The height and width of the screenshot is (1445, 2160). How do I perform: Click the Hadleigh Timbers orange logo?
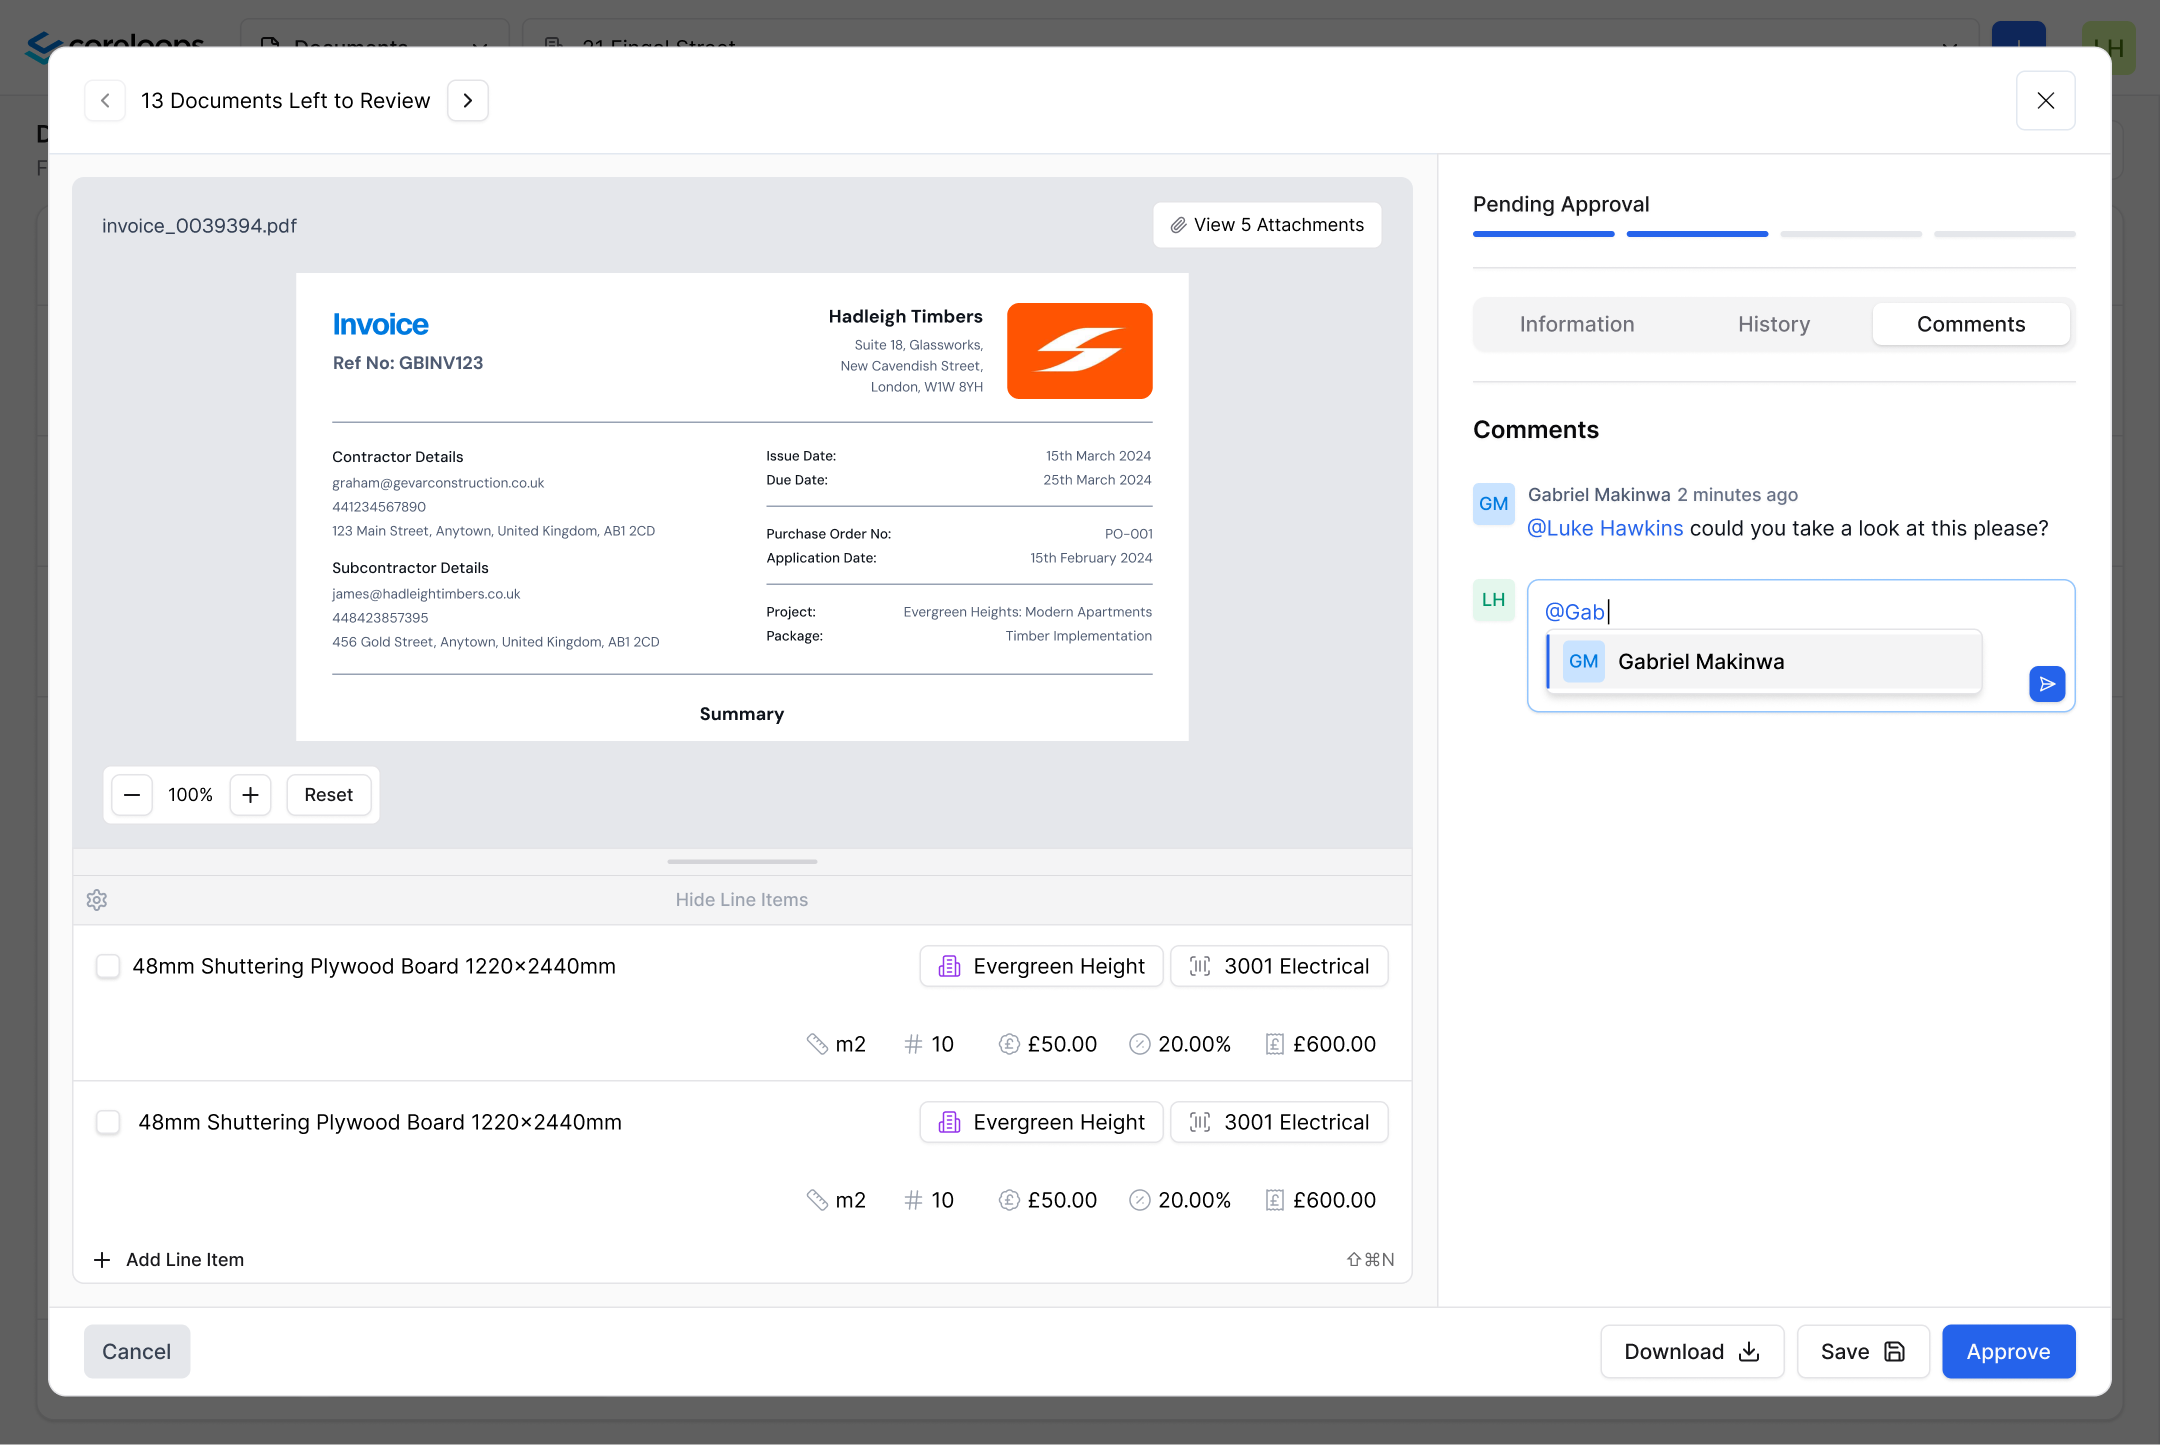[1079, 351]
